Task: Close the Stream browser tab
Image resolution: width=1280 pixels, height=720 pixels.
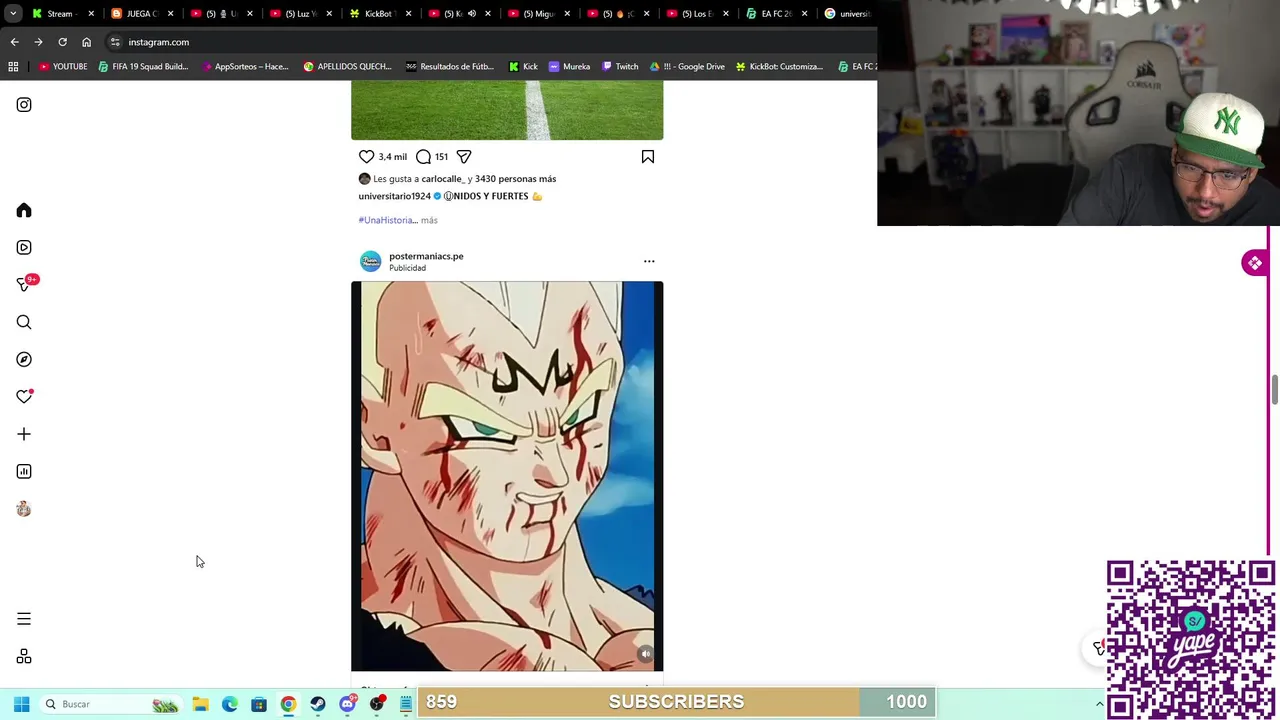Action: tap(91, 14)
